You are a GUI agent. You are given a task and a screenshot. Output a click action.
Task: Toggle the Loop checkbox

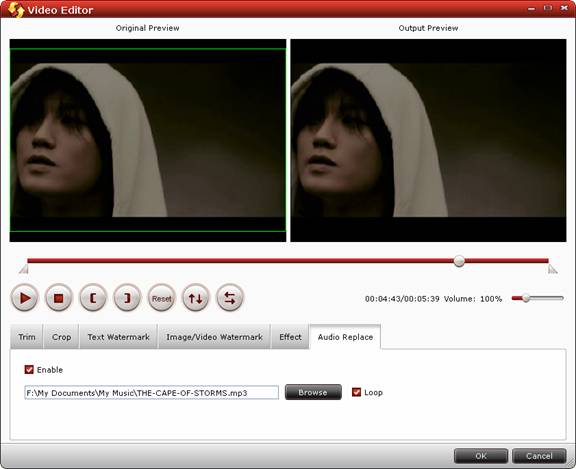tap(356, 392)
